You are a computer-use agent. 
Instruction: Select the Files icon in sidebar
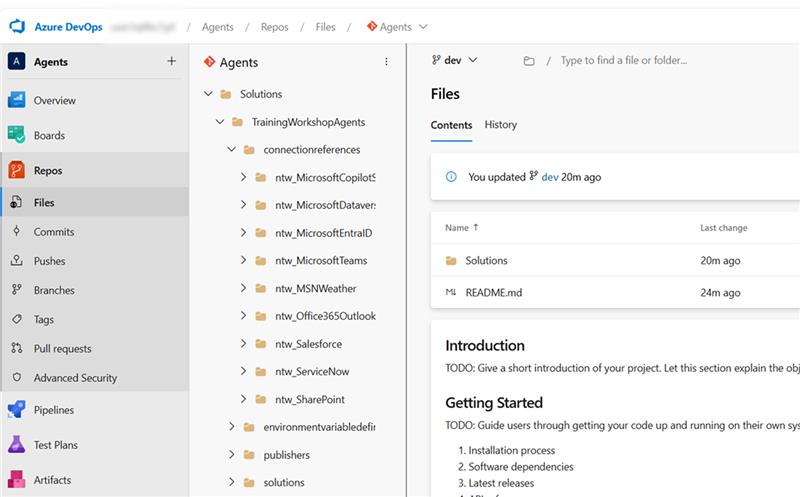point(16,202)
